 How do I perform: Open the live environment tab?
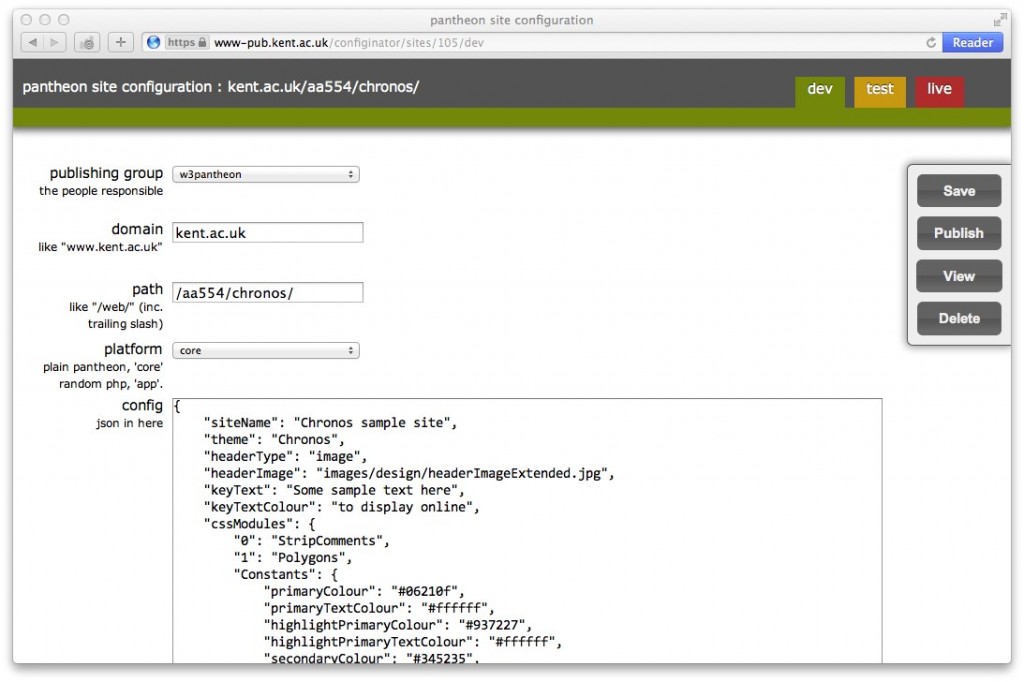[x=939, y=90]
